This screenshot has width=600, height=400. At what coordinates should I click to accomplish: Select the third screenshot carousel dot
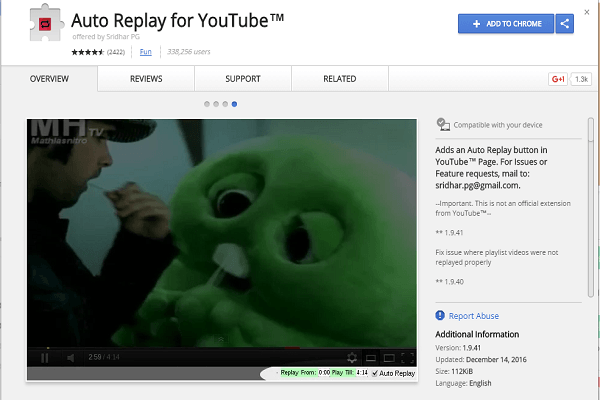225,104
